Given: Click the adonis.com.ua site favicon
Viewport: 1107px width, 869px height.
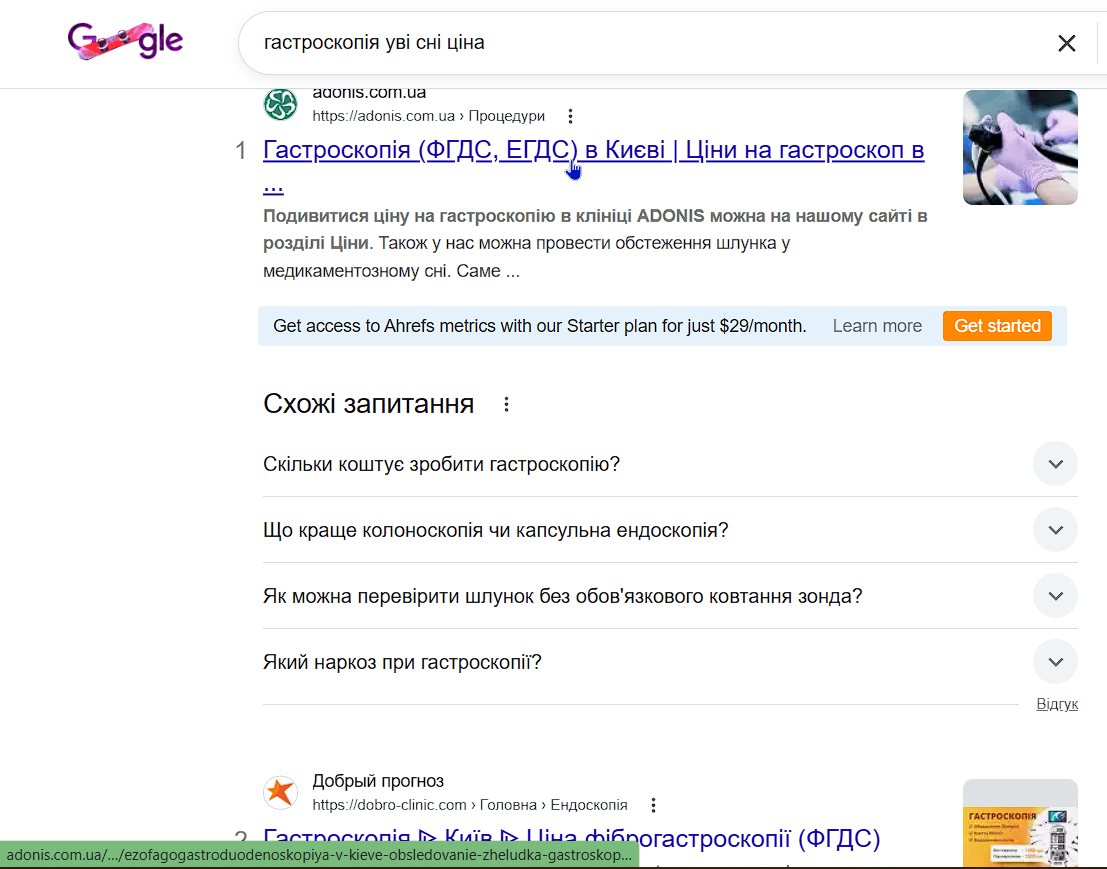Looking at the screenshot, I should 280,104.
